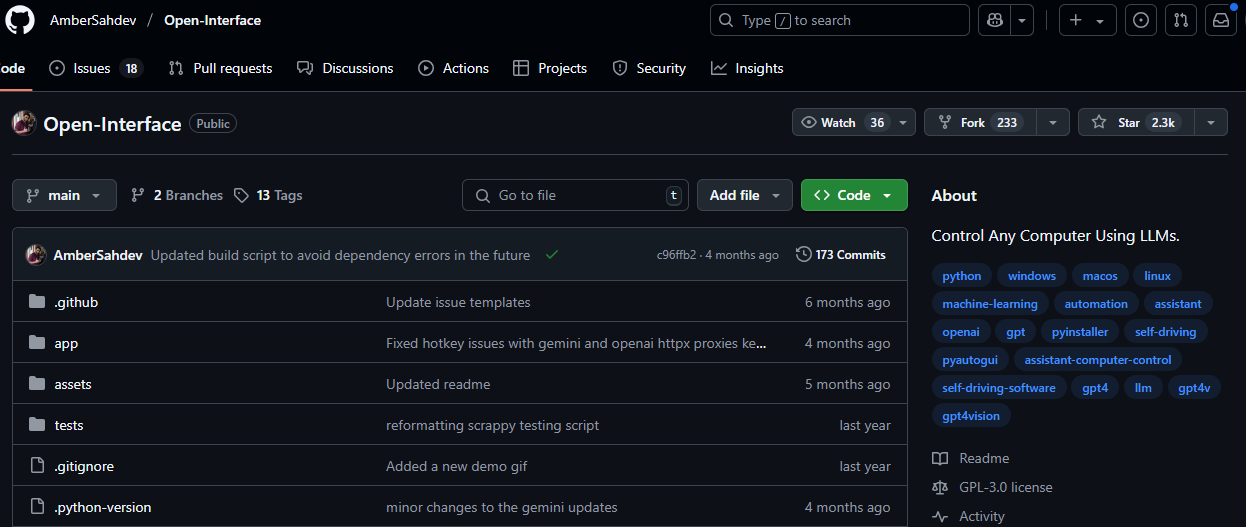
Task: Expand the Copilot dropdown arrow
Action: point(1022,20)
